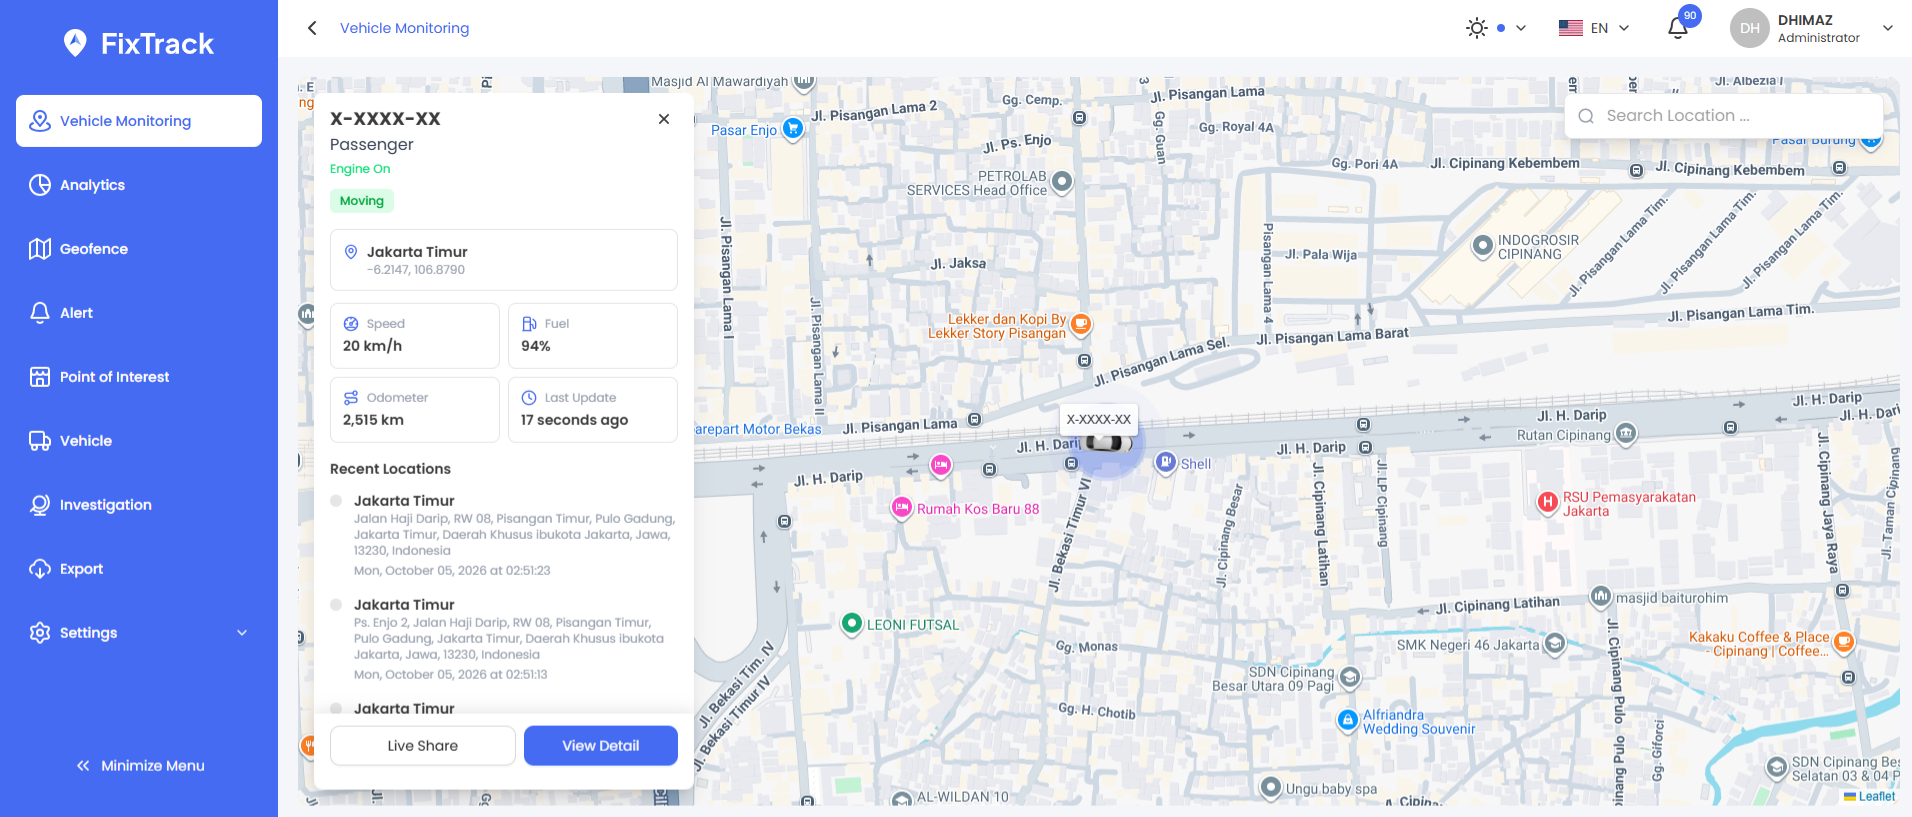Click the Live Share button
1912x817 pixels.
[x=423, y=746]
